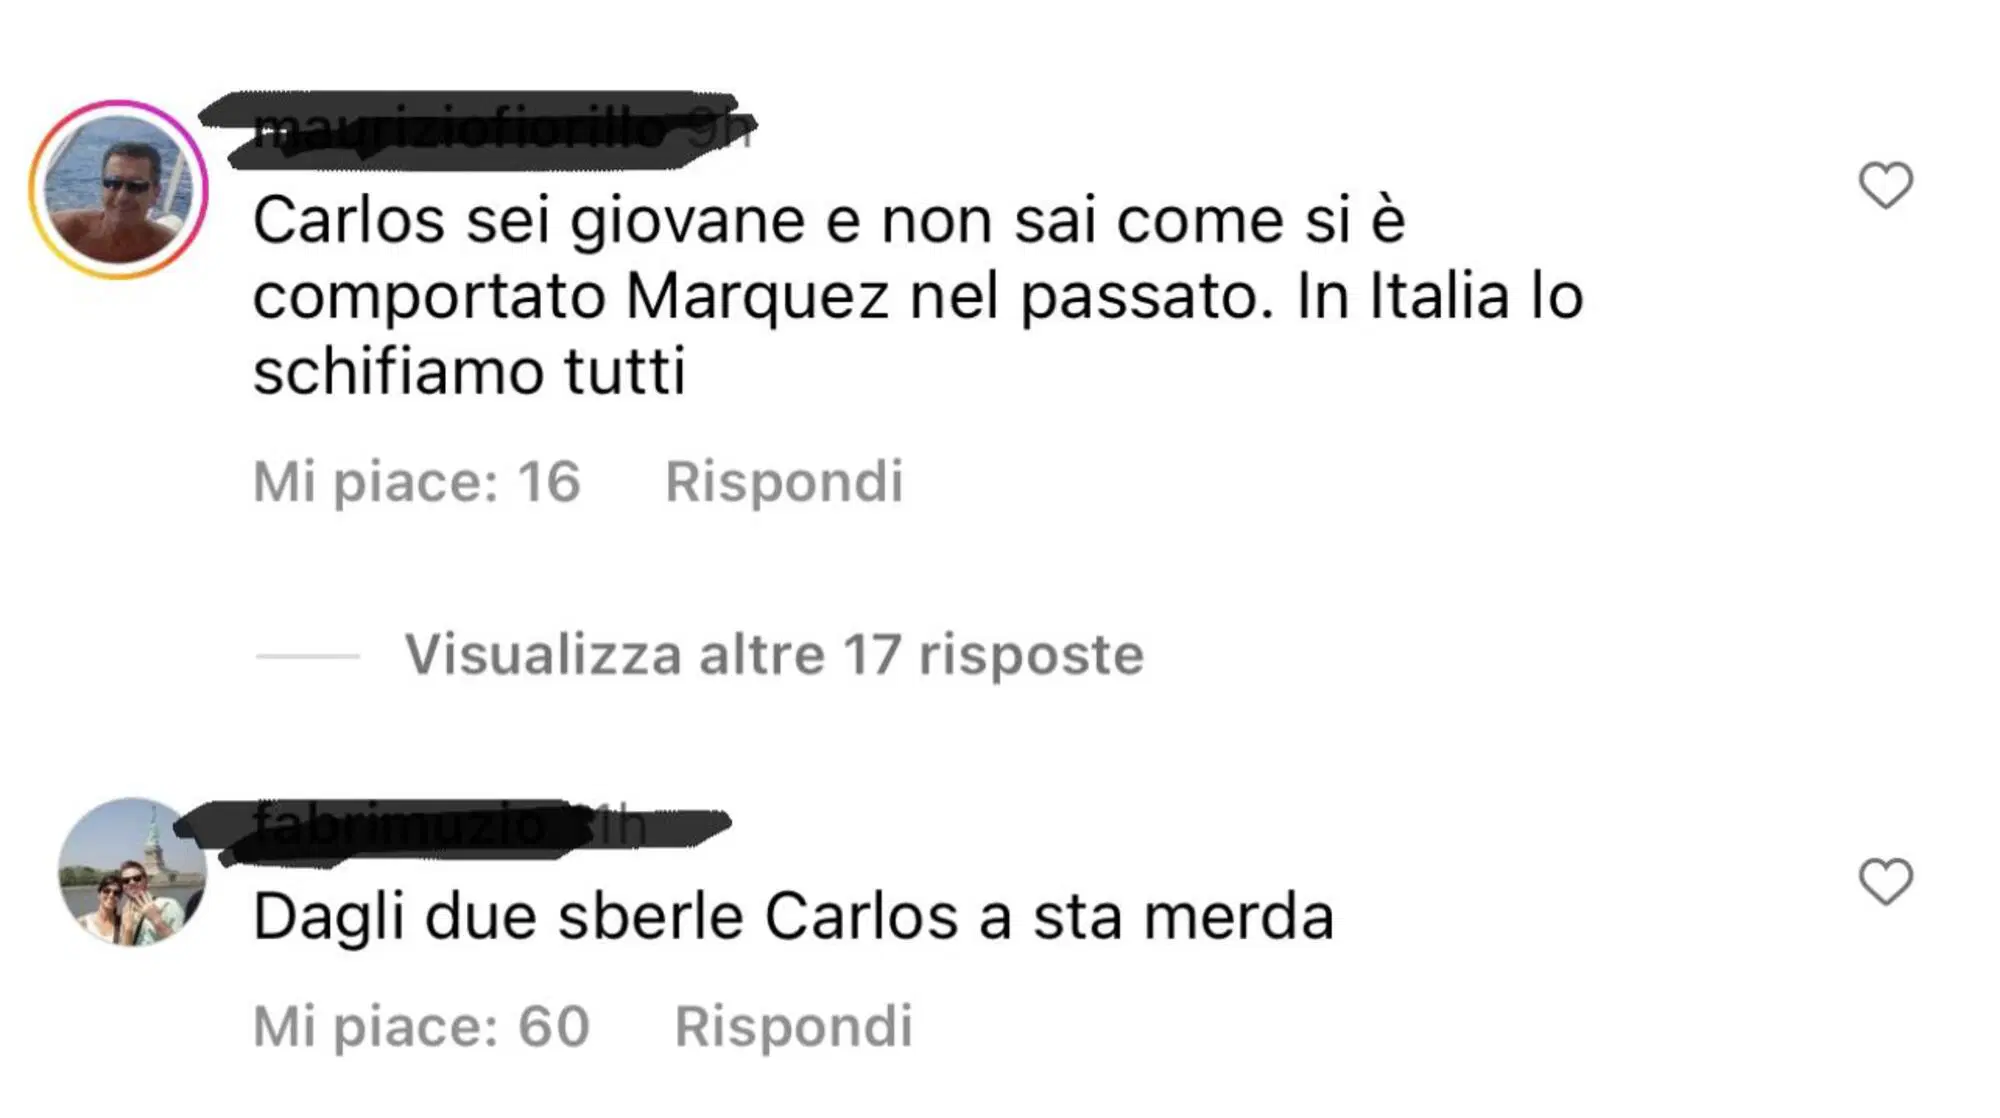Like the comment about Marquez
The image size is (2000, 1118).
1885,185
